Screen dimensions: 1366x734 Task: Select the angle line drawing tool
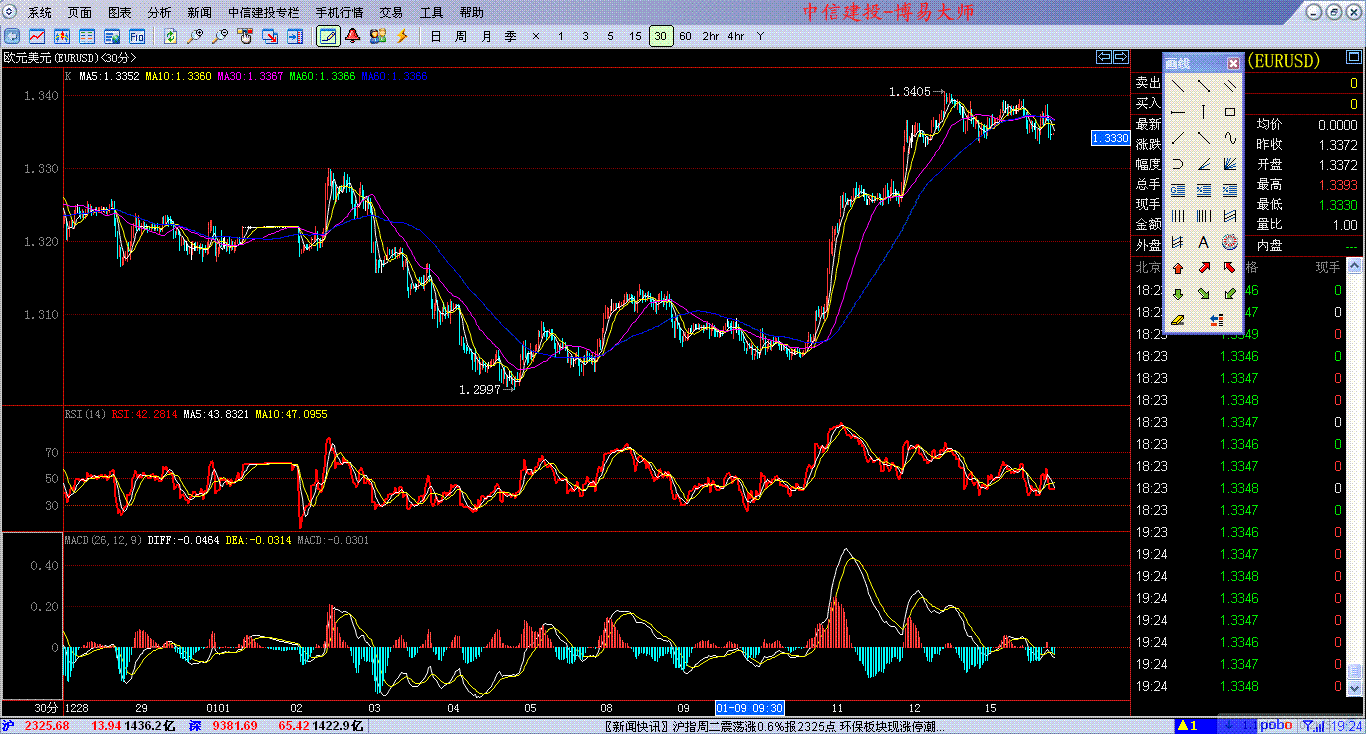(1204, 164)
